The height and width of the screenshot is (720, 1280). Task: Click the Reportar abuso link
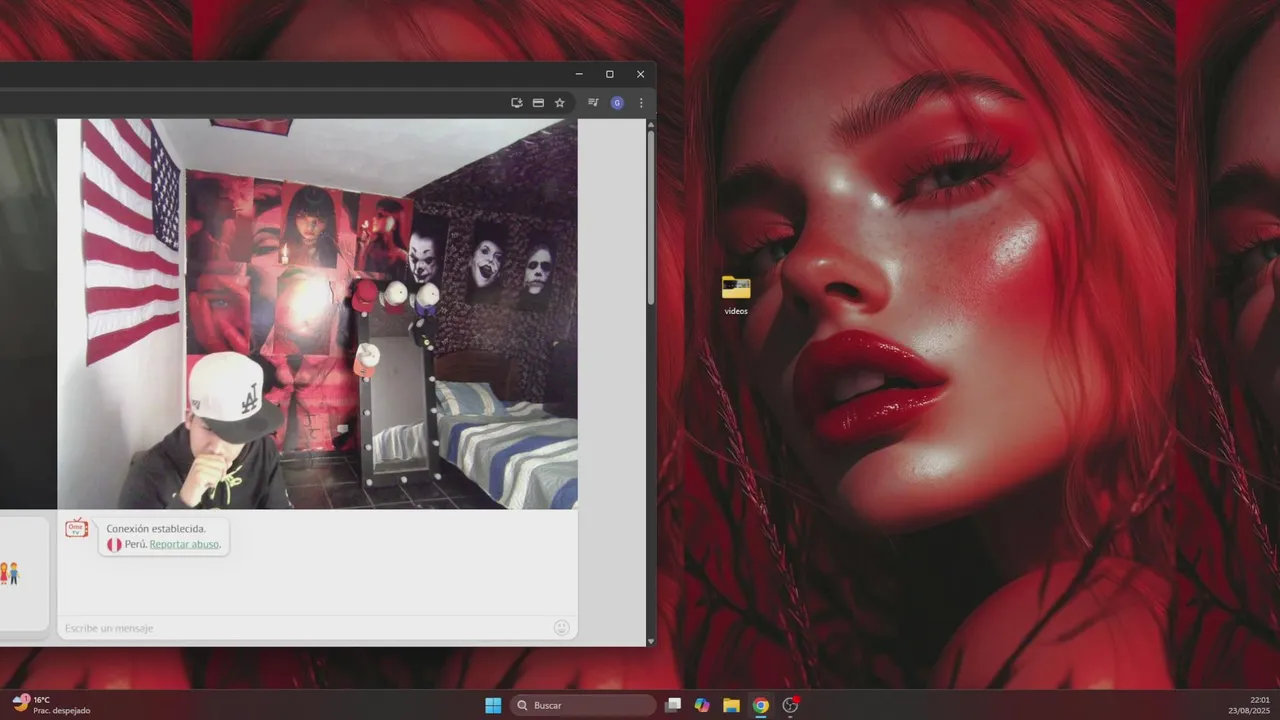pyautogui.click(x=184, y=544)
